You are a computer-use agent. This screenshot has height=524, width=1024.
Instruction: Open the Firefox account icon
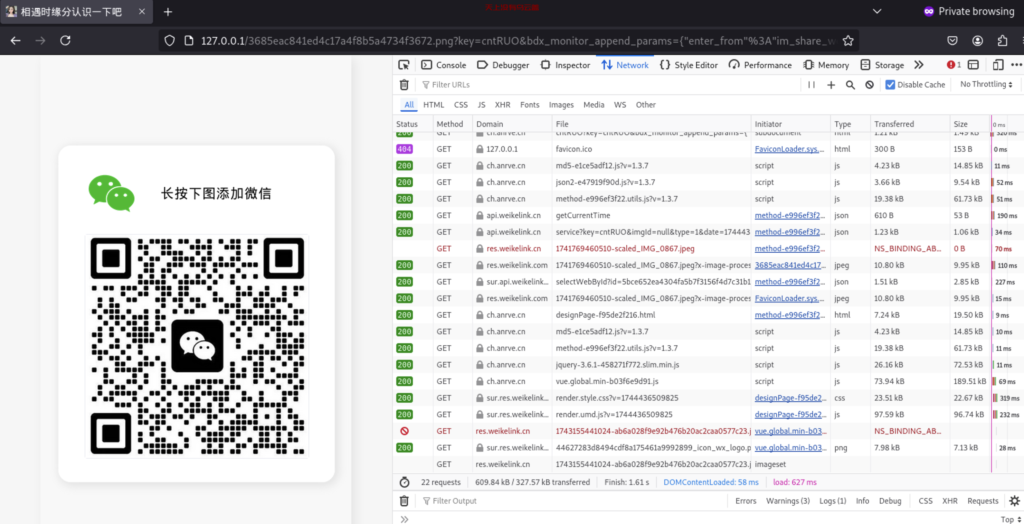coord(977,41)
